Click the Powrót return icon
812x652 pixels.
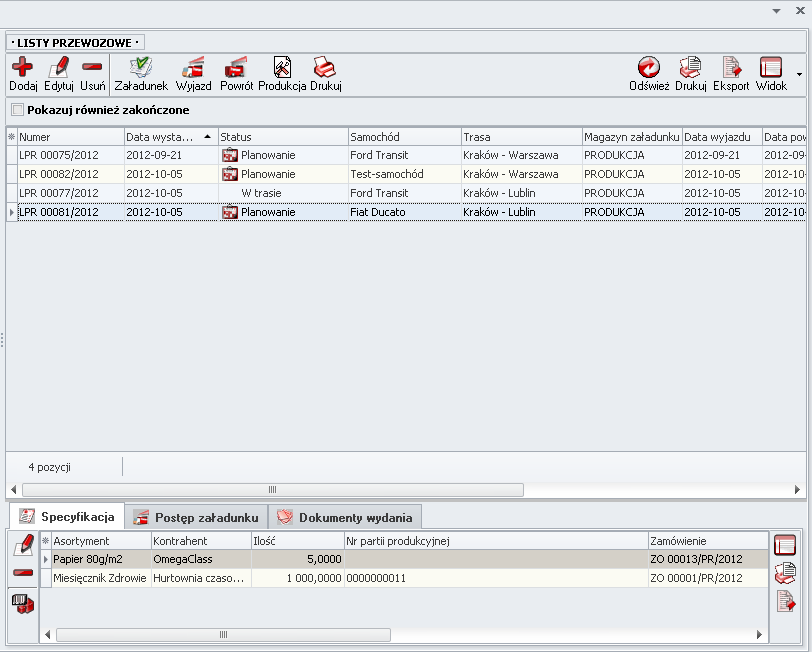236,68
